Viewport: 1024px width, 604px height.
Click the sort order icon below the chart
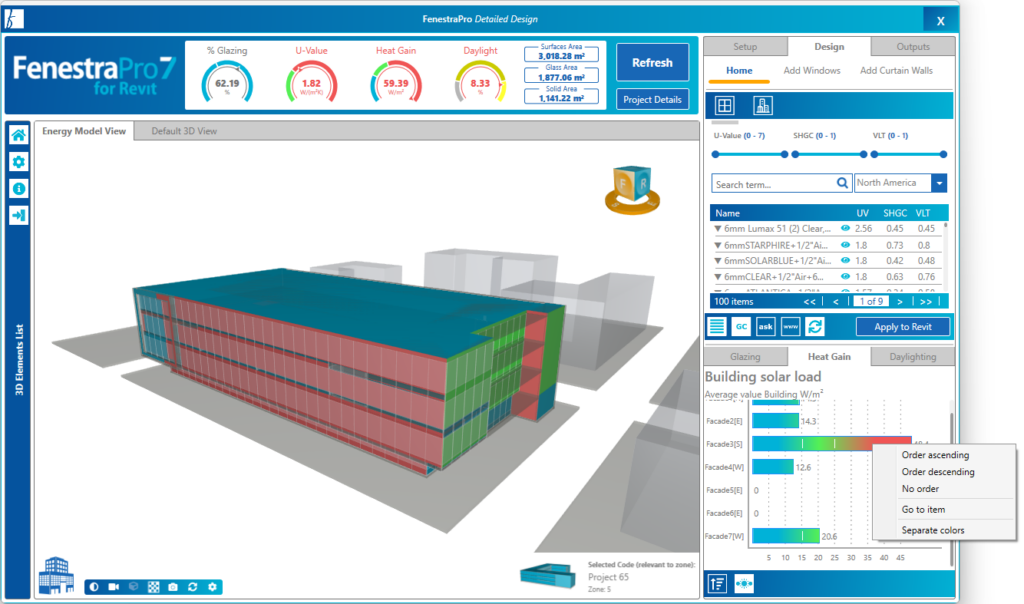[x=717, y=584]
